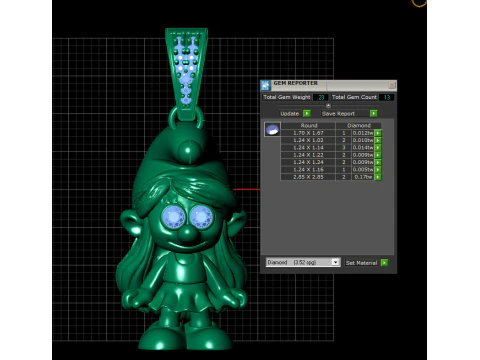Screen dimensions: 480x360
Task: Click the Round column header
Action: (308, 126)
